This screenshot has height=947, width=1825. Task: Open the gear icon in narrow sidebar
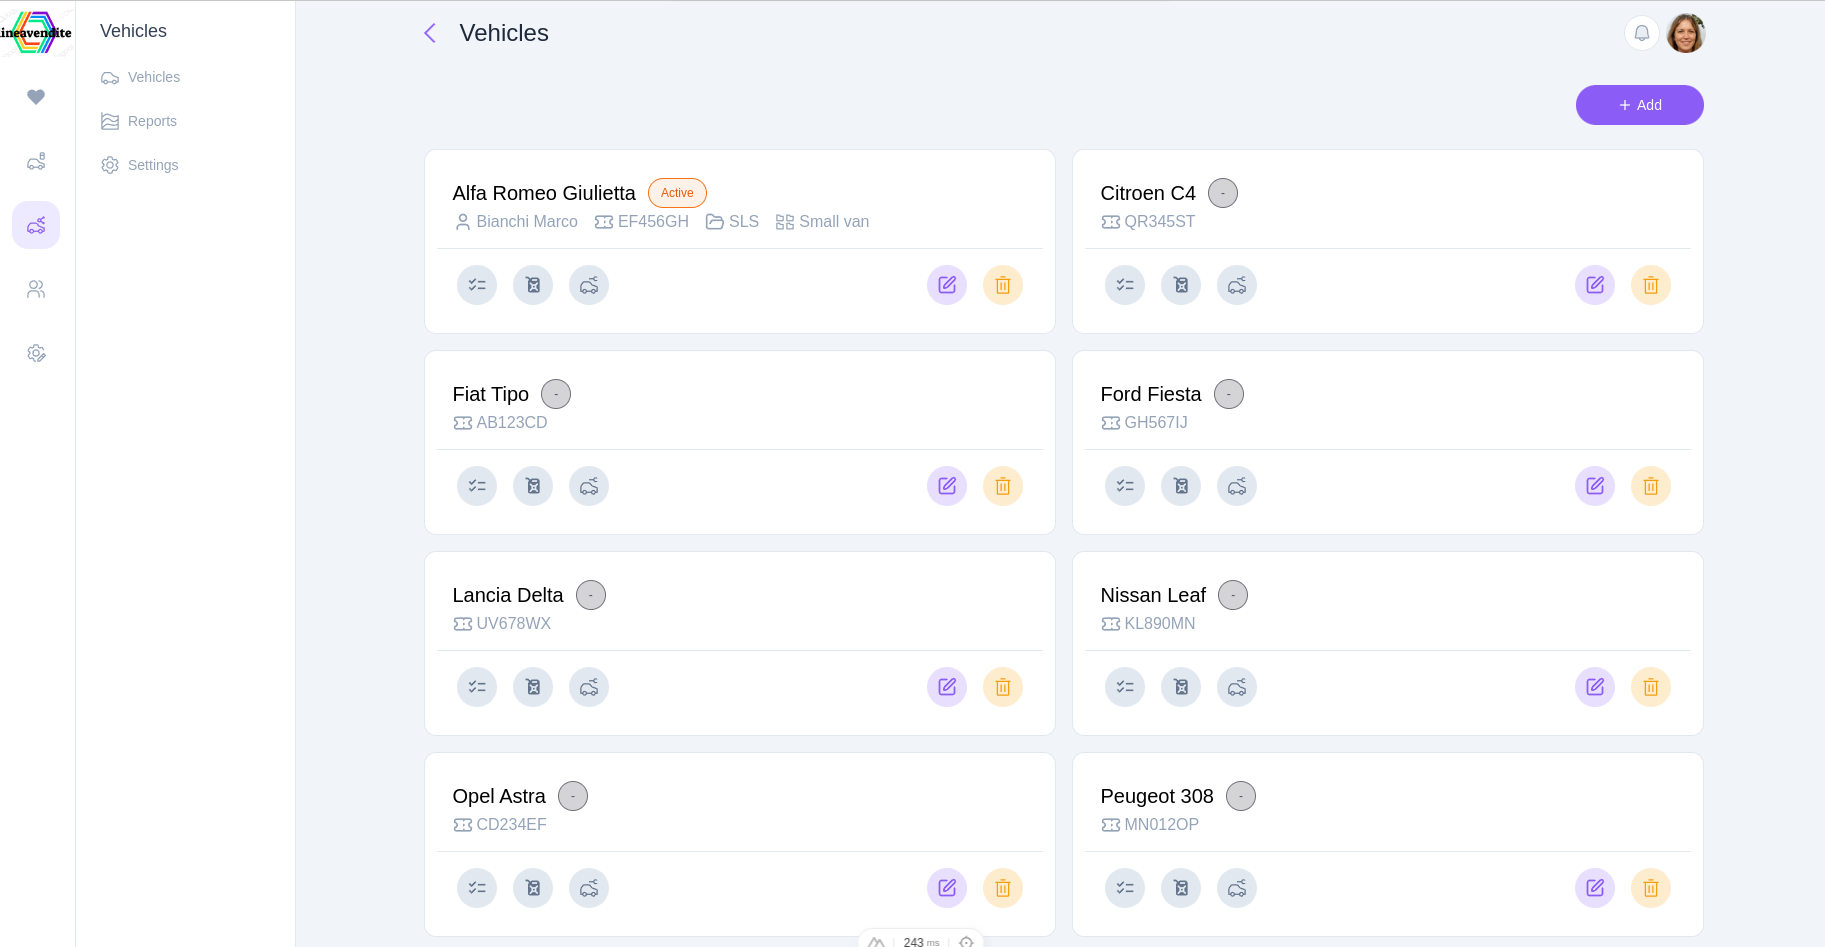[36, 353]
